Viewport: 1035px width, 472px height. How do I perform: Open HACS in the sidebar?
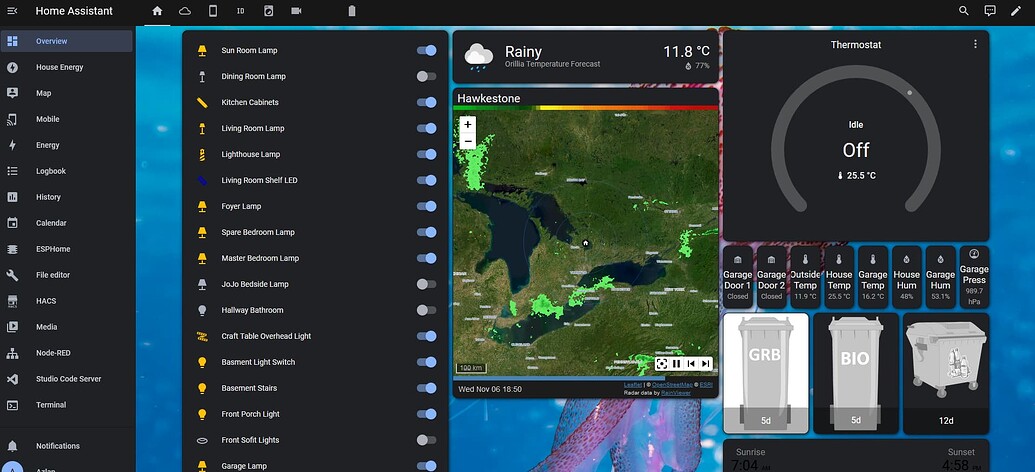(x=67, y=301)
